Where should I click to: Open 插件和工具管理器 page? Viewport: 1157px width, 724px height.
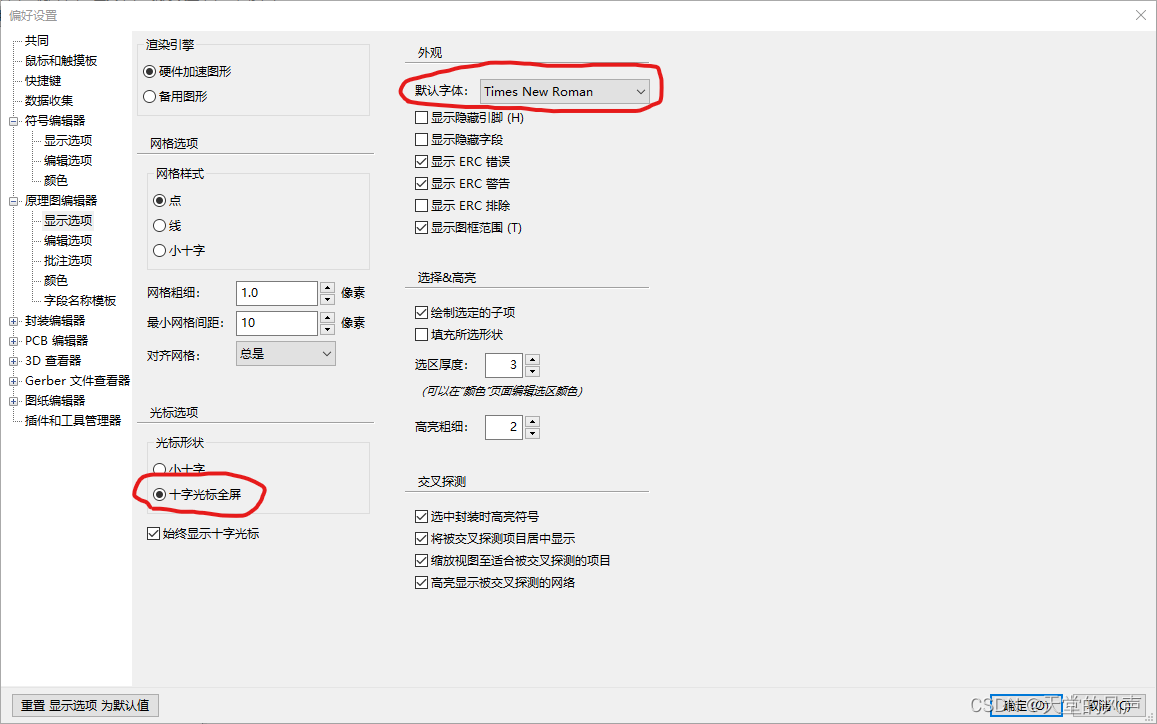tap(73, 421)
